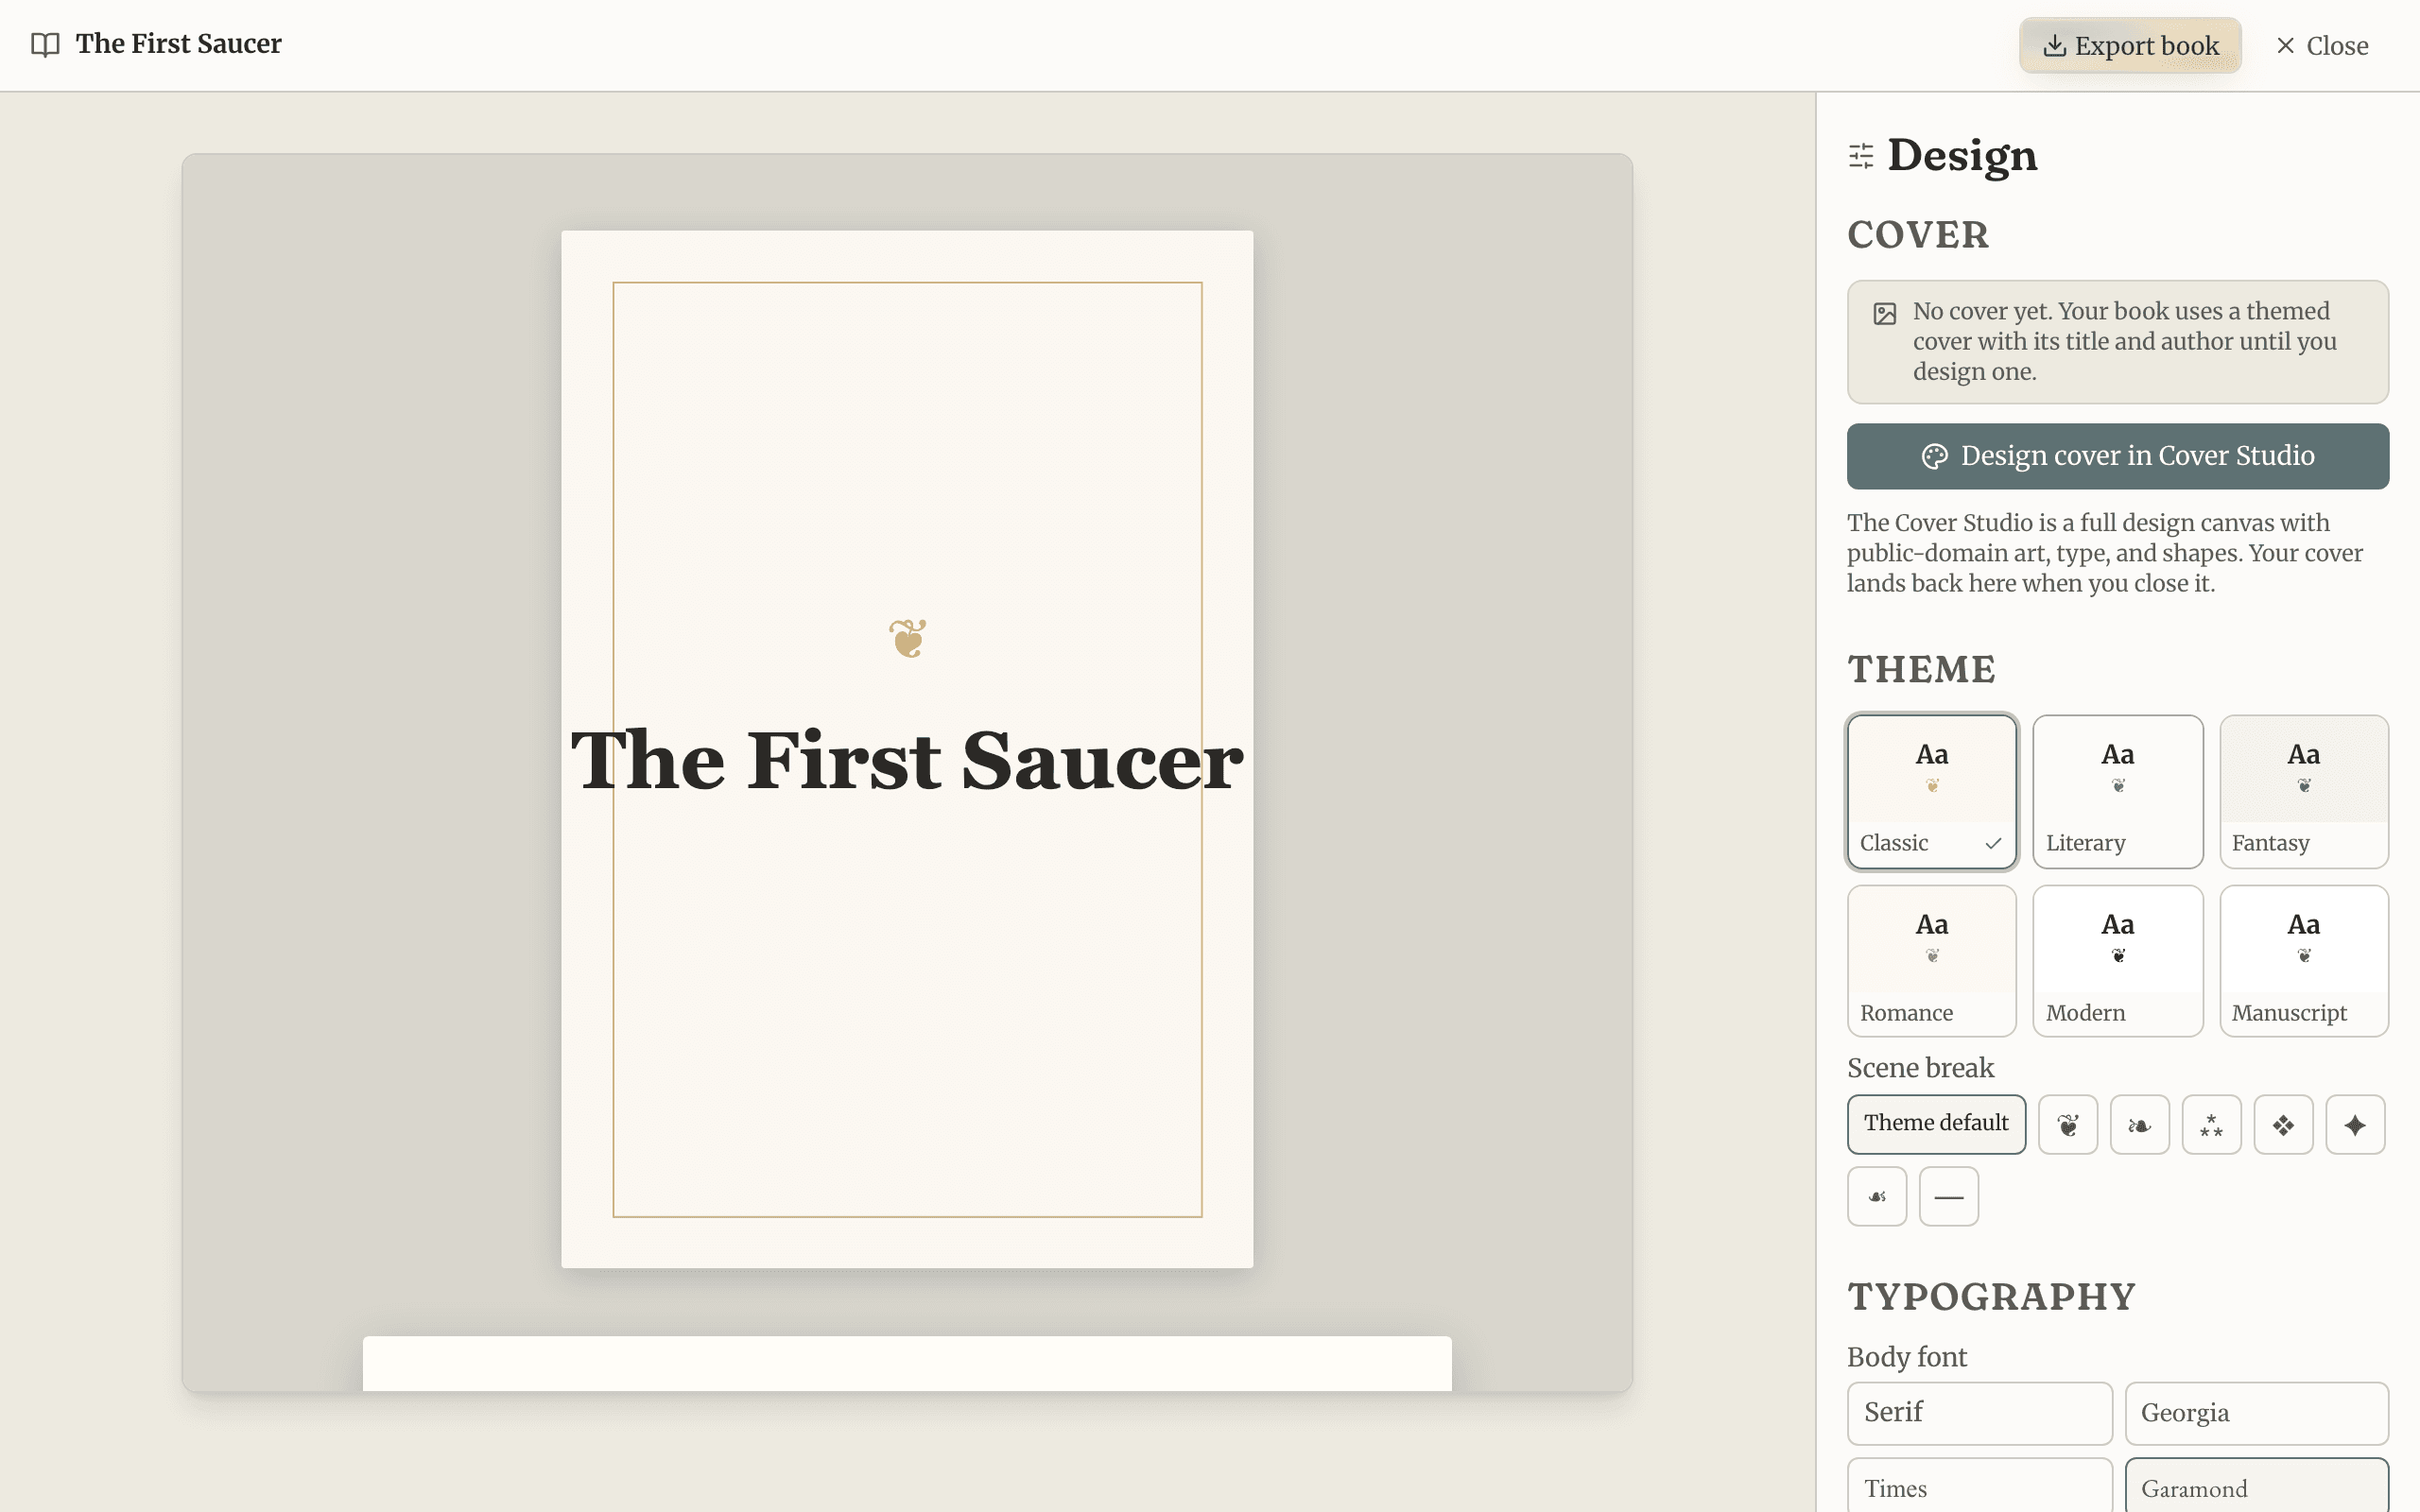Click the 'No cover yet' notice text
This screenshot has height=1512, width=2420.
pyautogui.click(x=2125, y=341)
